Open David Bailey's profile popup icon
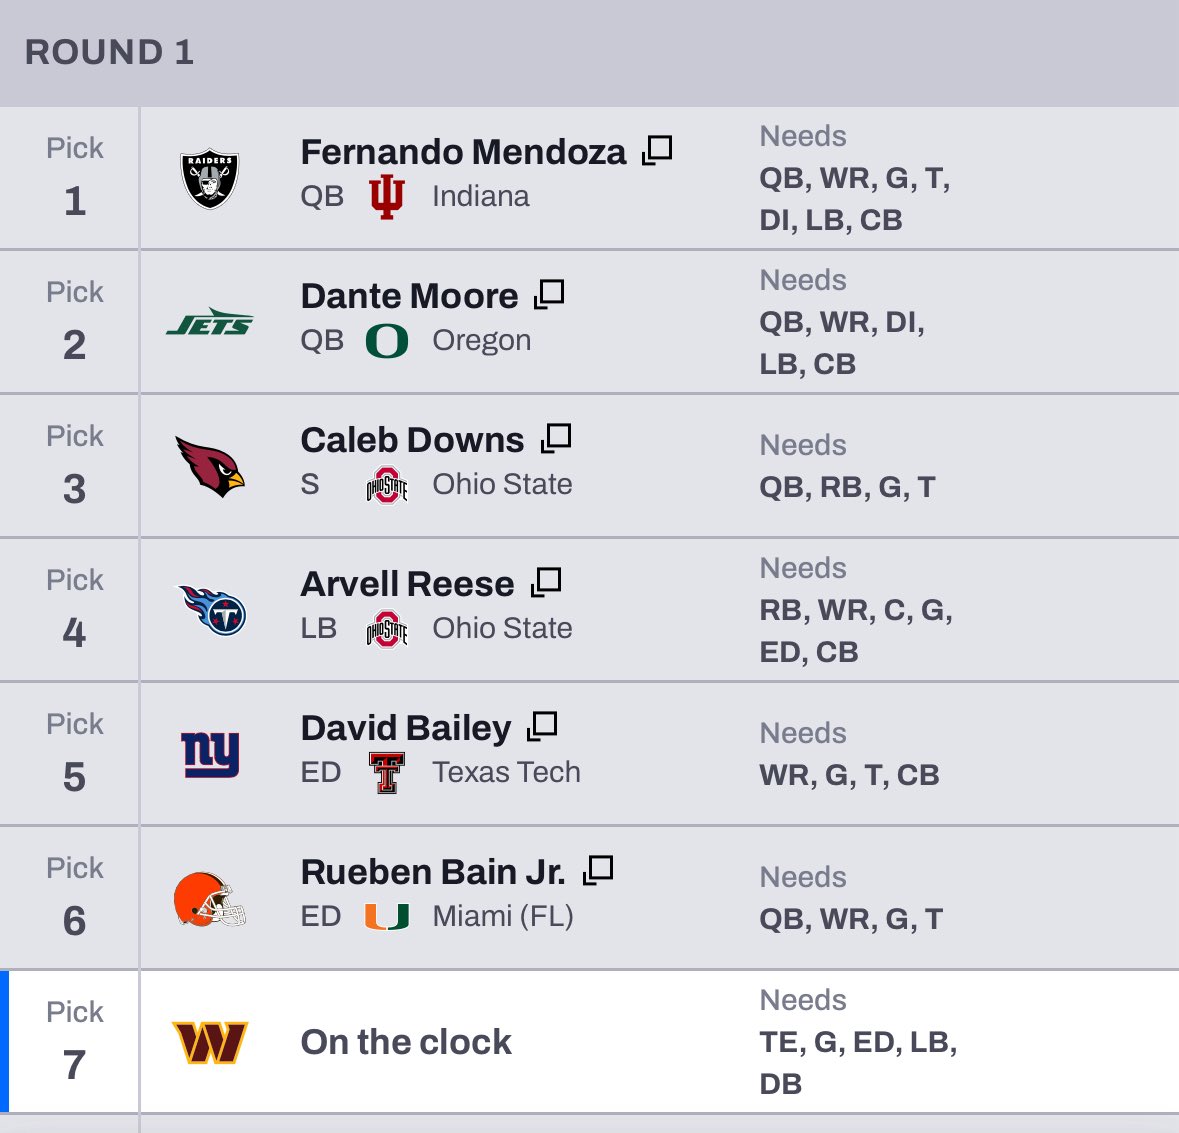Screen dimensions: 1179x1133 coord(542,727)
